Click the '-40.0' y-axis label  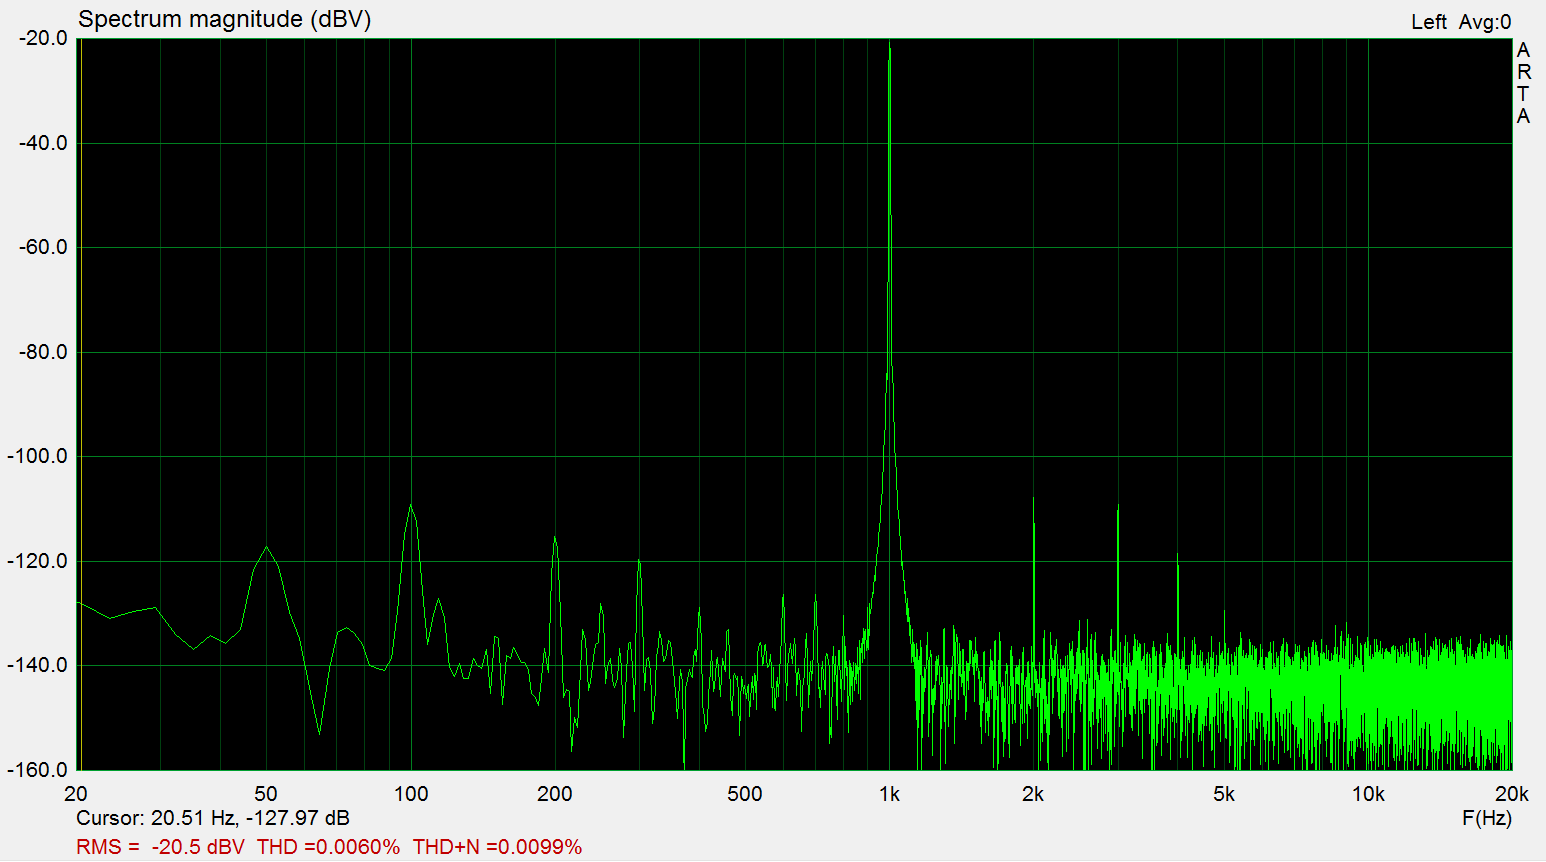click(43, 143)
